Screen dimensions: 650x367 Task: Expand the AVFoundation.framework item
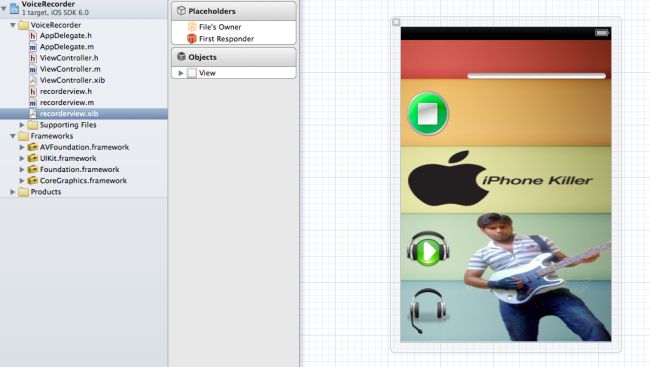tap(22, 147)
